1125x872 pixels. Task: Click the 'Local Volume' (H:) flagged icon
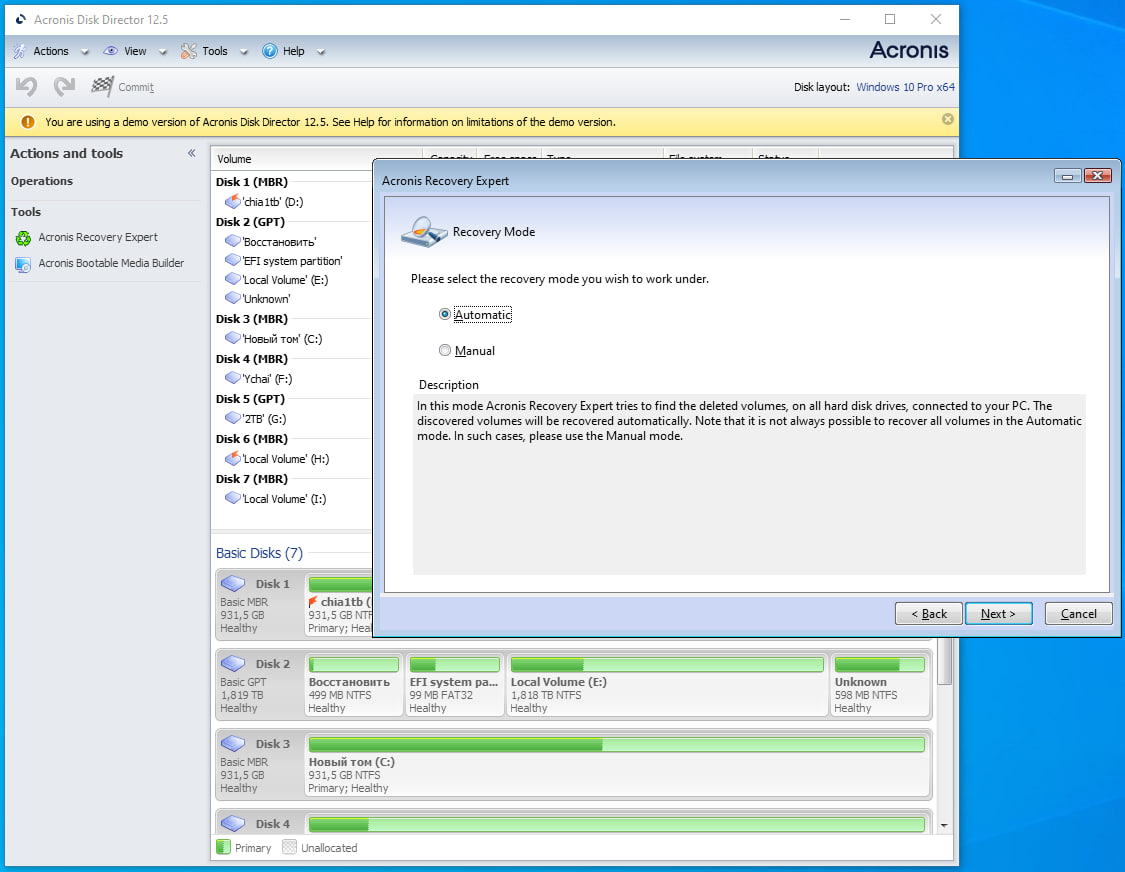click(x=232, y=458)
